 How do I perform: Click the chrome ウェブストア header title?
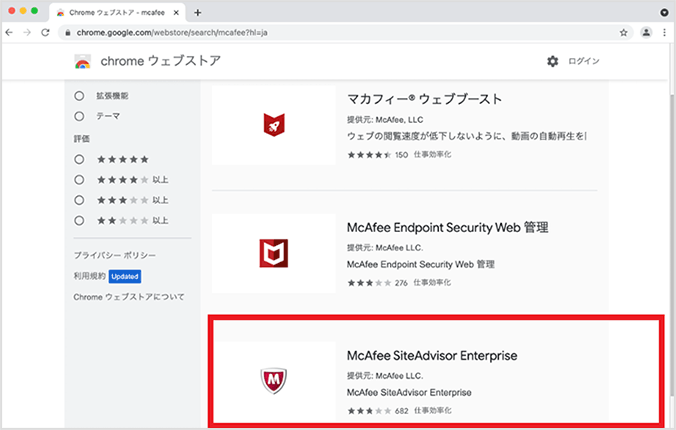coord(160,61)
